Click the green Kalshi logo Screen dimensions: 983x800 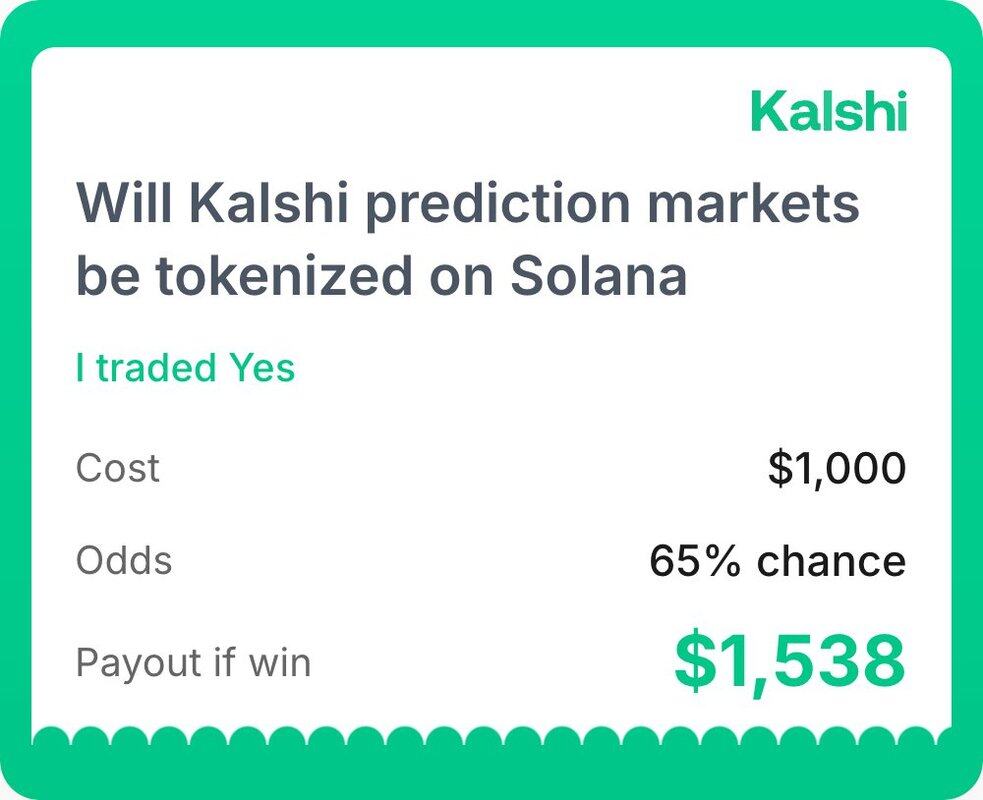829,111
